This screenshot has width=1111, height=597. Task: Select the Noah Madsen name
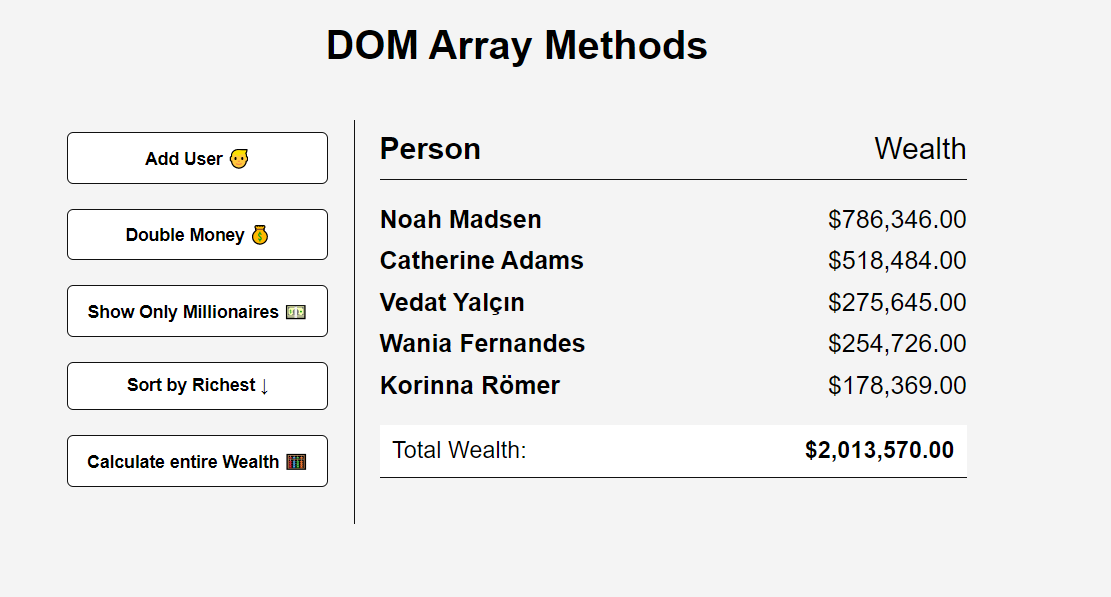click(461, 220)
